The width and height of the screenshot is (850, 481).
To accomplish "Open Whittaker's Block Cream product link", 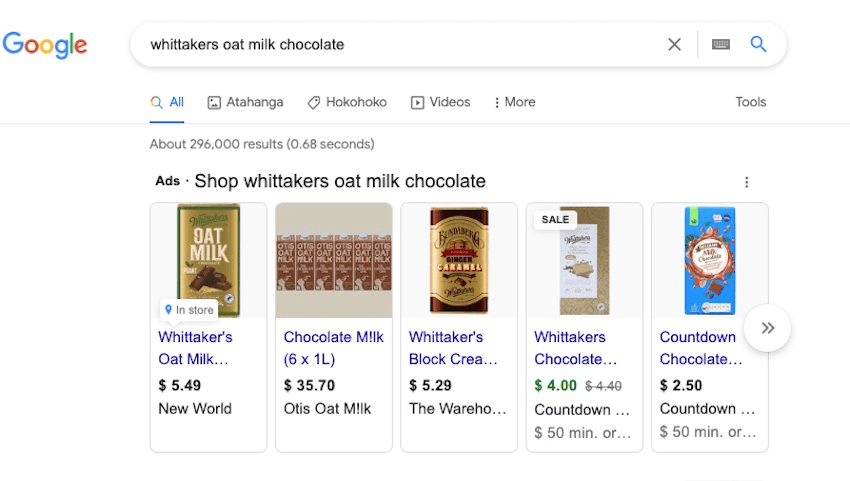I will (x=452, y=348).
